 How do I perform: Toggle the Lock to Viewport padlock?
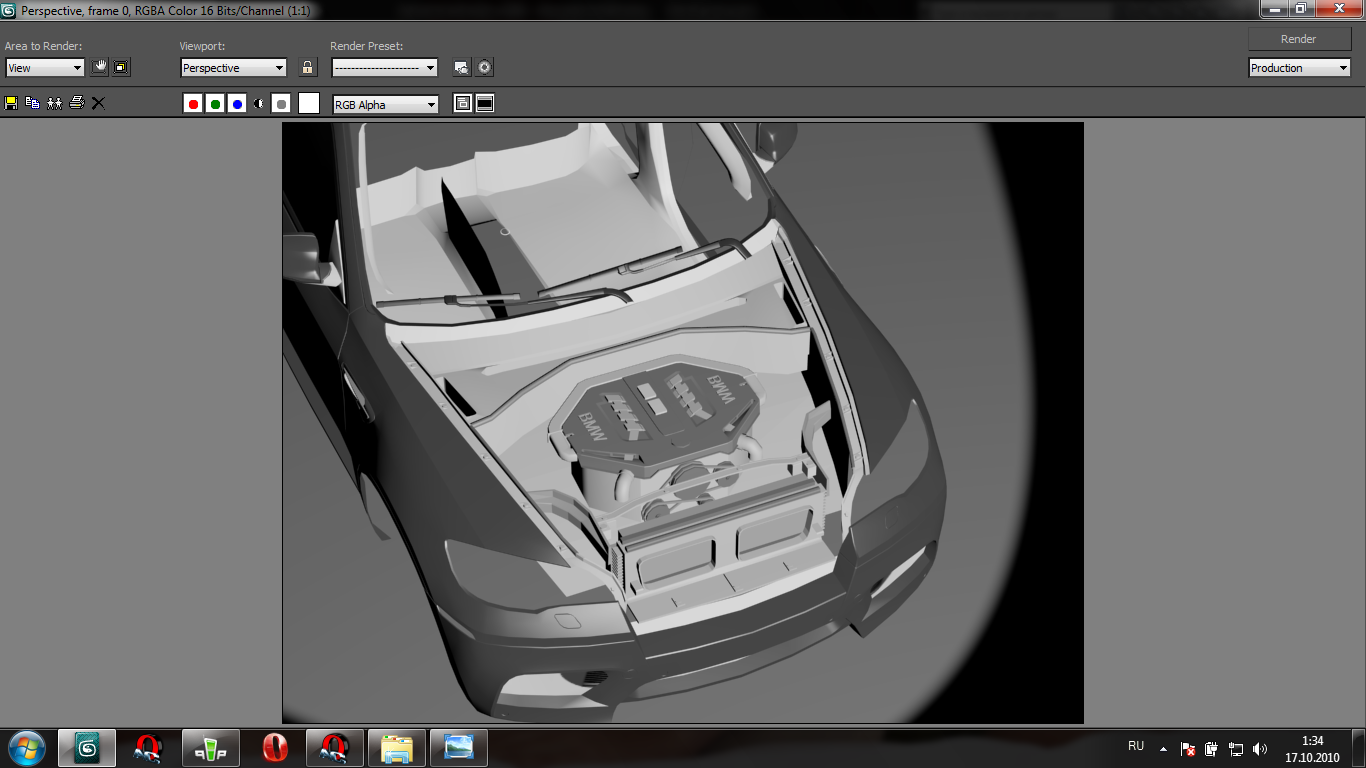click(308, 67)
